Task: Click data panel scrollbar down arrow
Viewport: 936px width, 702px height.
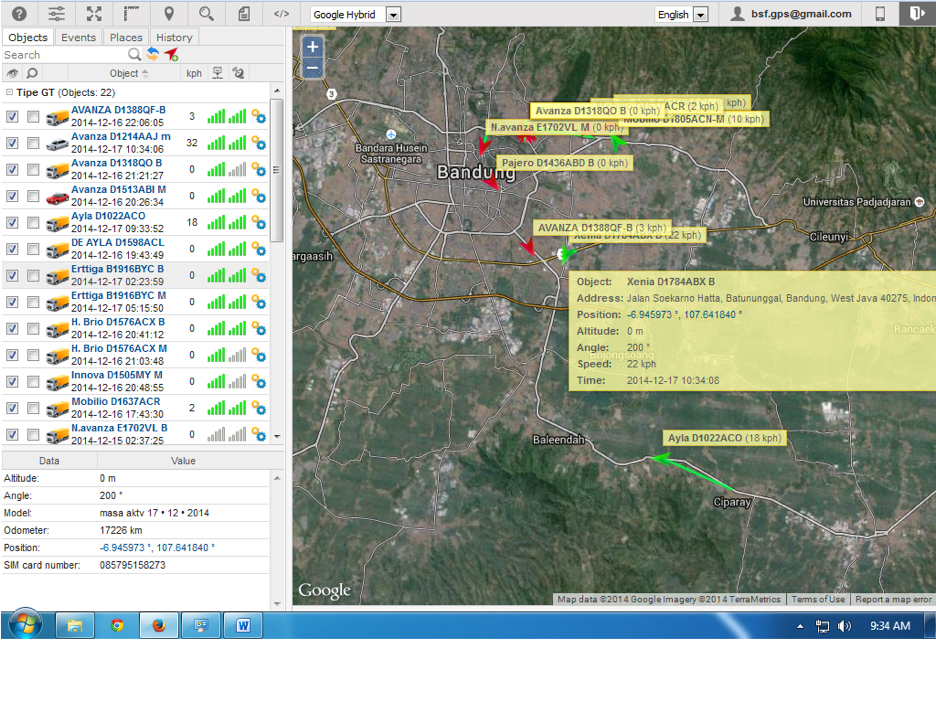Action: click(277, 603)
